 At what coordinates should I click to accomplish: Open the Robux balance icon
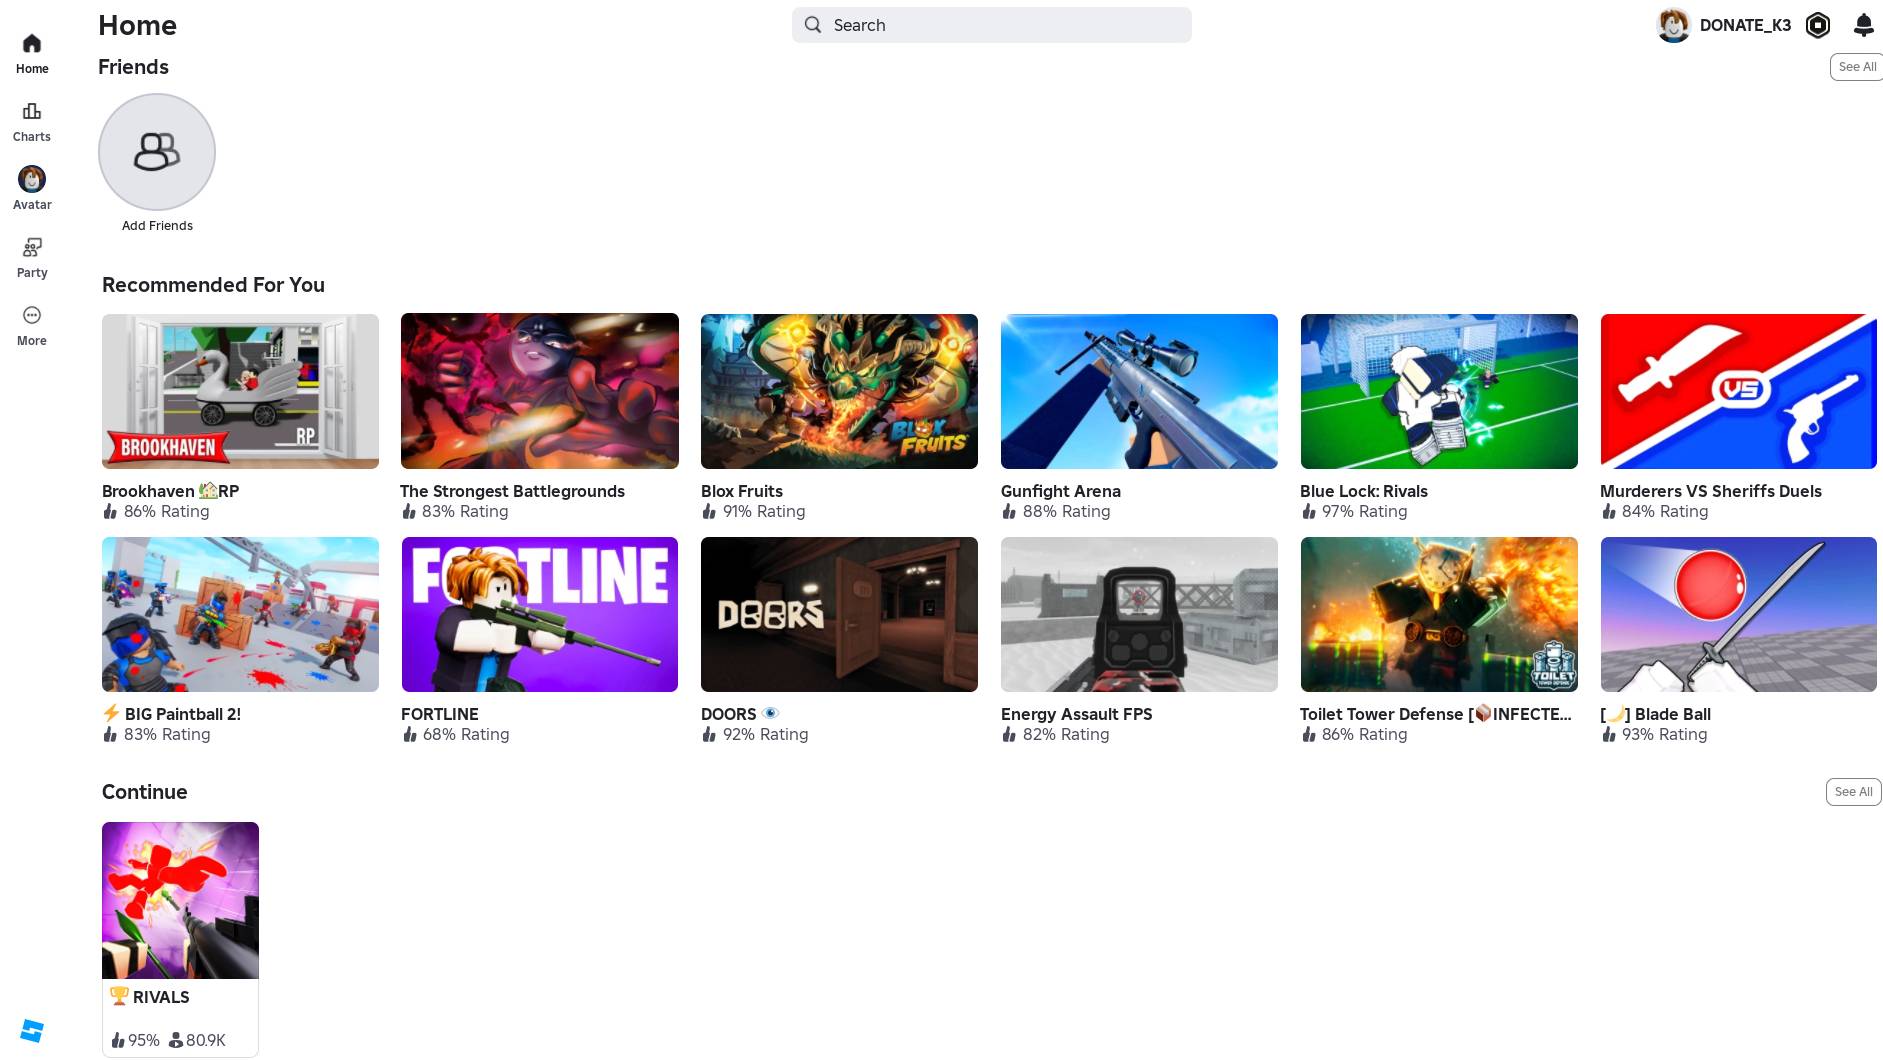click(x=1818, y=25)
